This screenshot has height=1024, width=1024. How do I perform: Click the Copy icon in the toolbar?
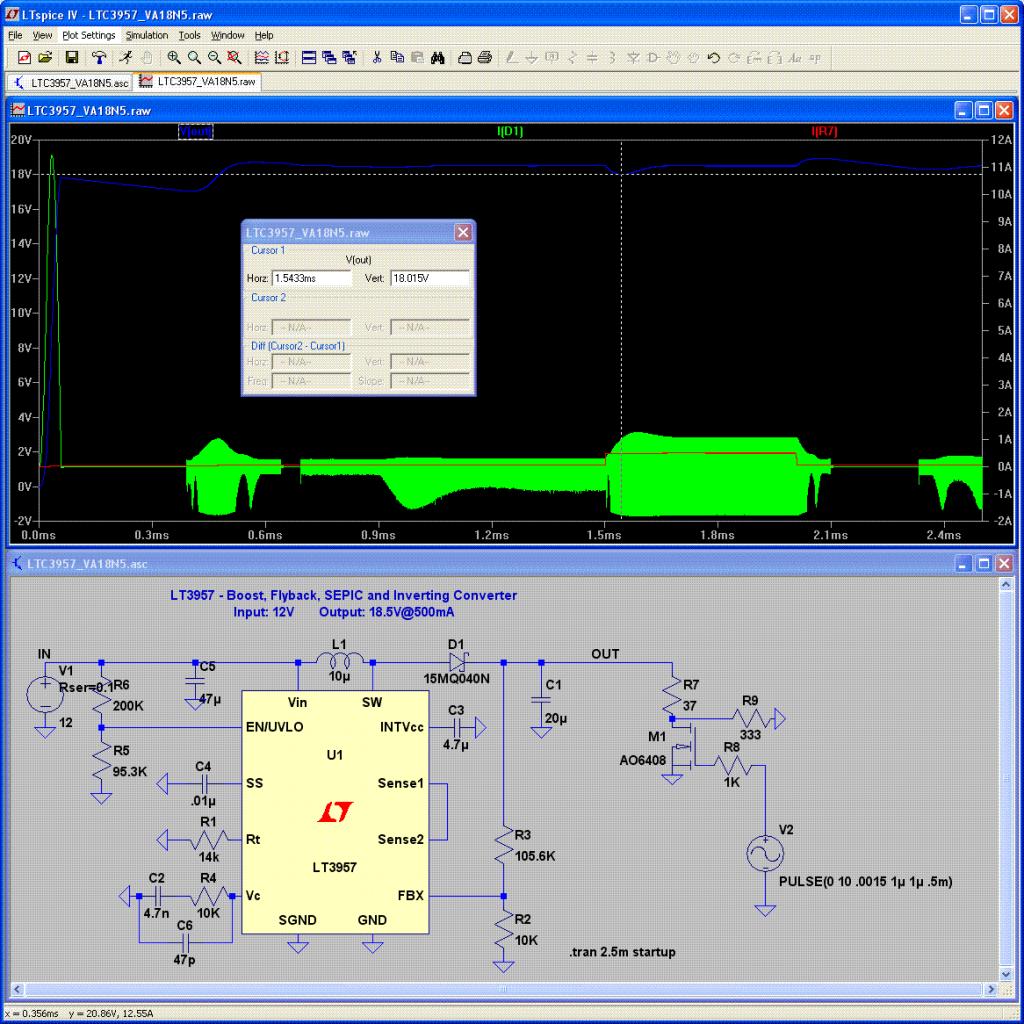tap(397, 57)
